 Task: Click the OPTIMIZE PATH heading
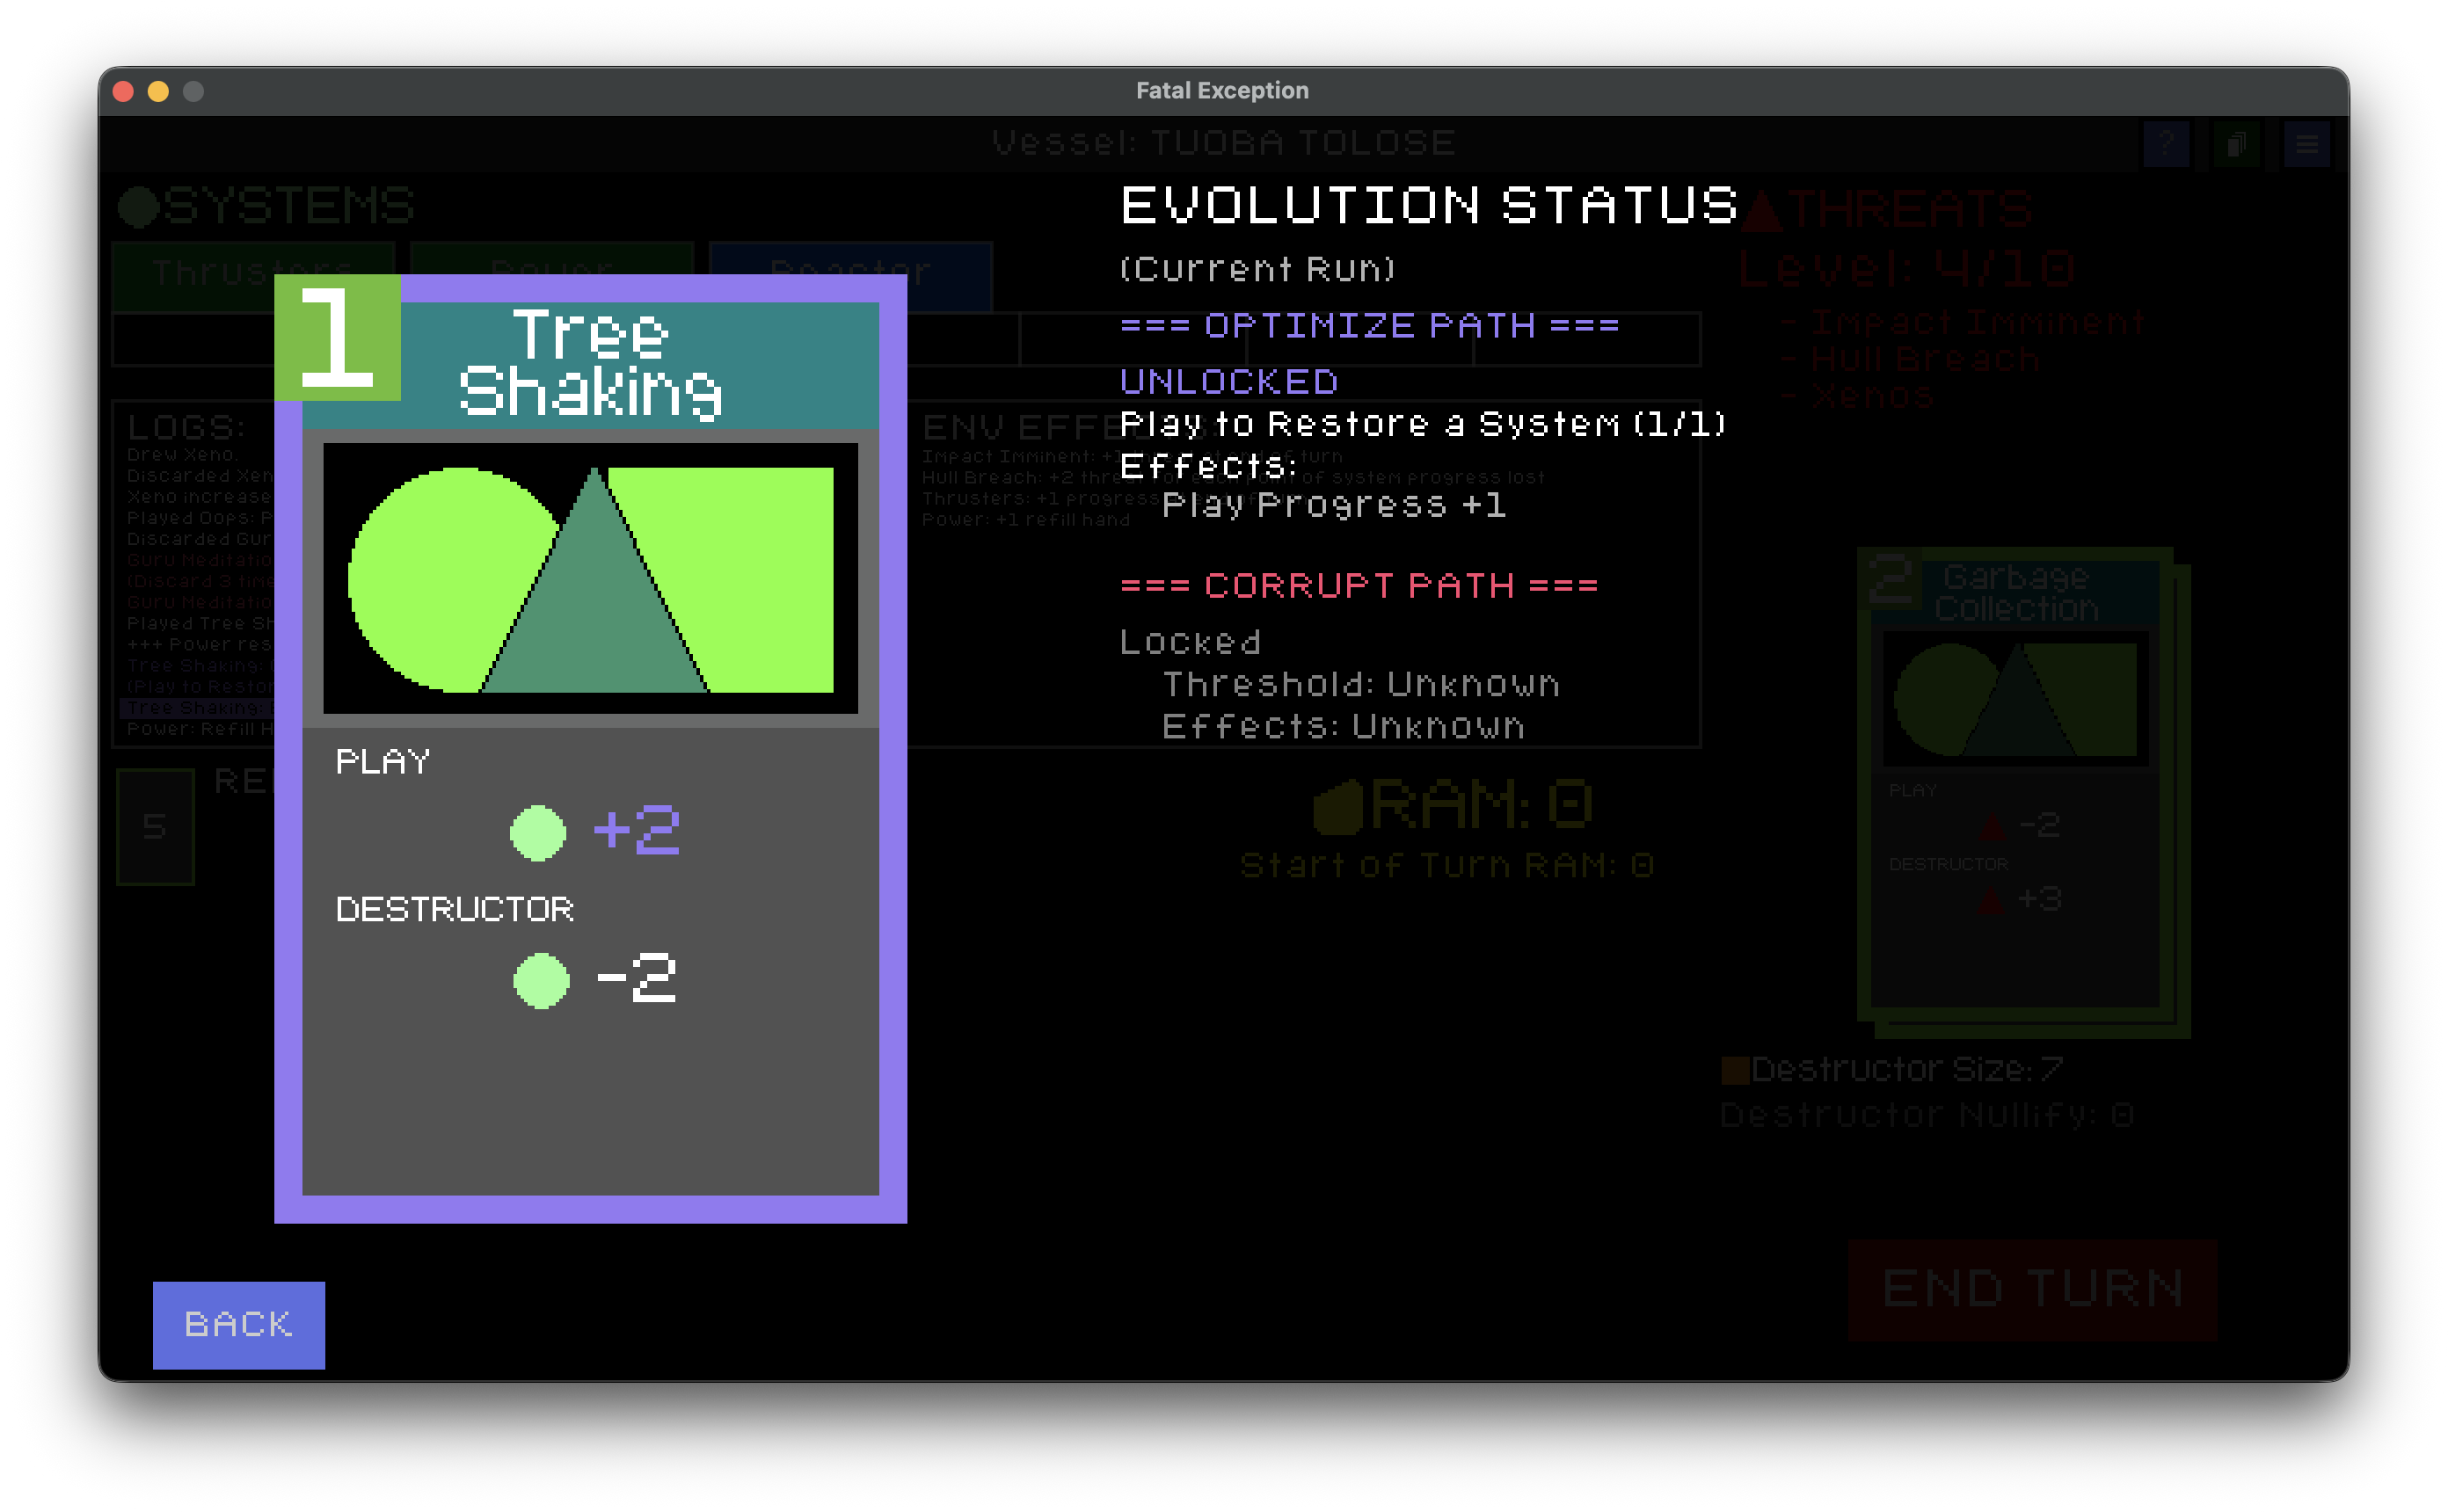pyautogui.click(x=1369, y=325)
